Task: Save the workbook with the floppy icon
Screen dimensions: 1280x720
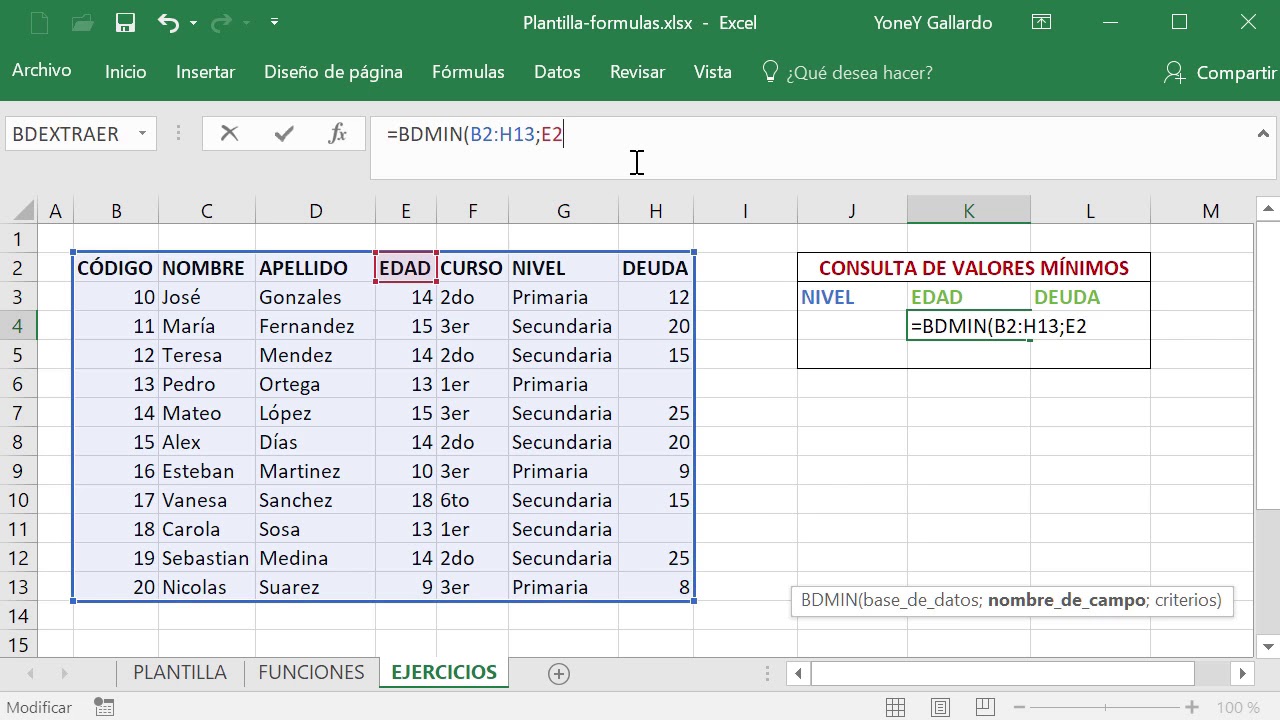Action: coord(125,22)
